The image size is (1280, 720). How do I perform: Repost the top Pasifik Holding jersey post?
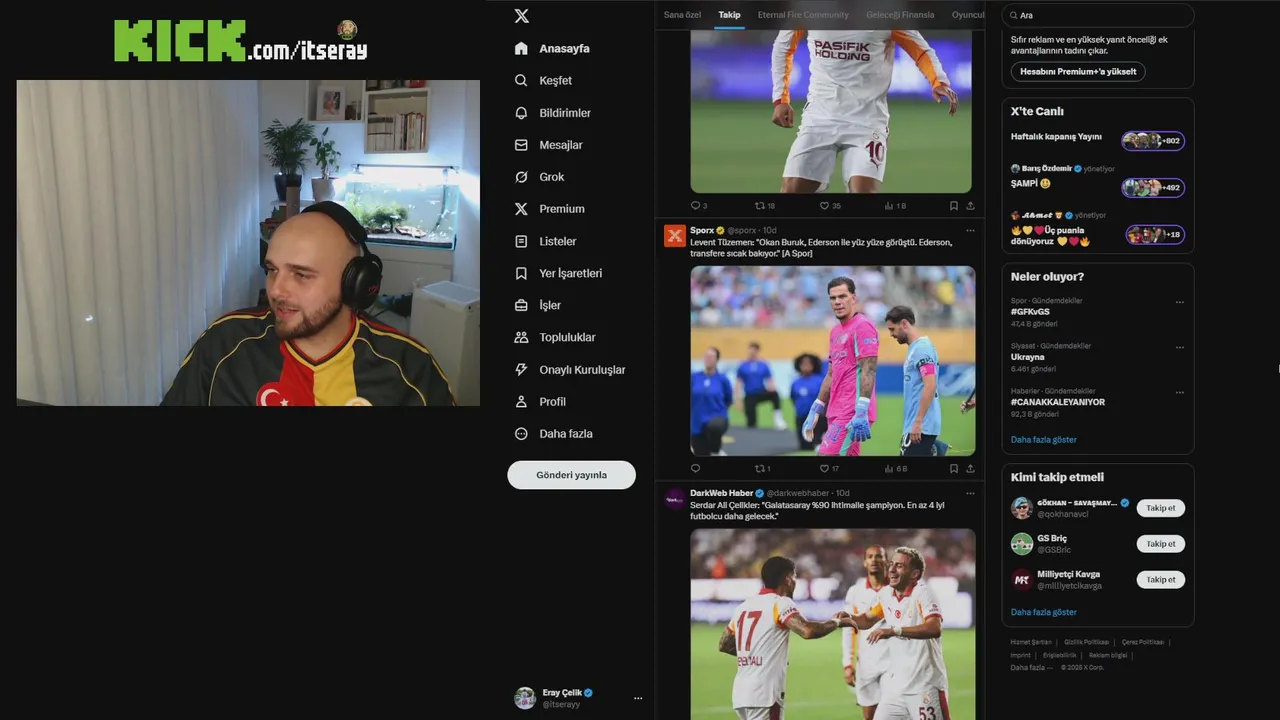[x=765, y=205]
